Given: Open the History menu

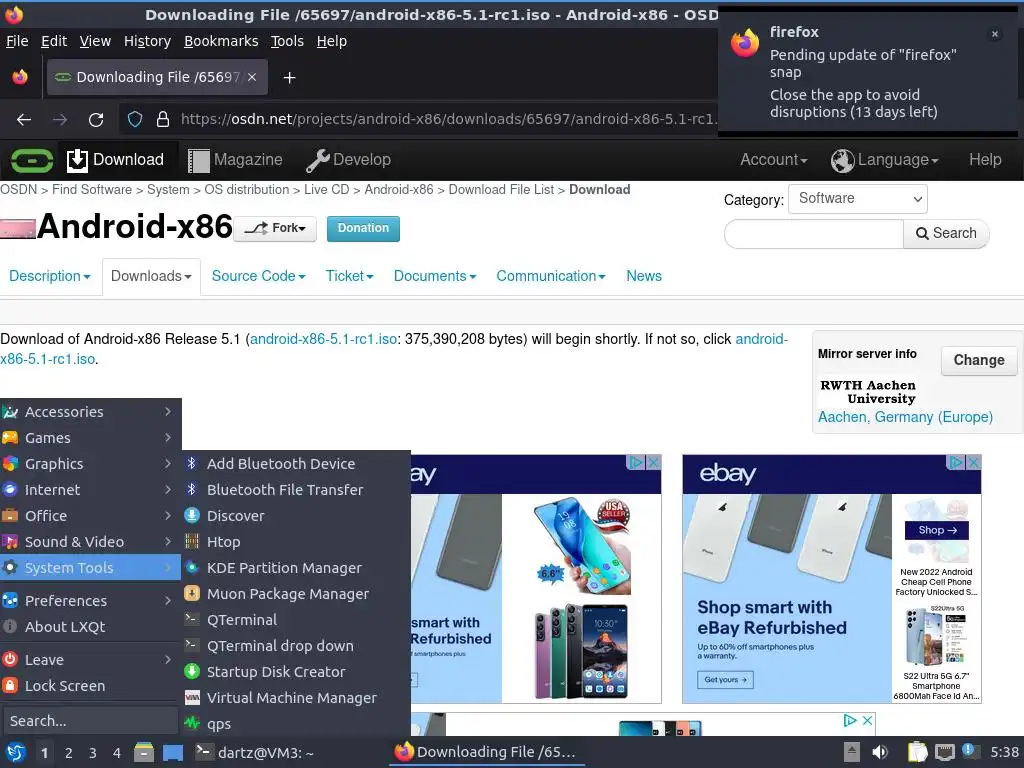Looking at the screenshot, I should (x=147, y=41).
